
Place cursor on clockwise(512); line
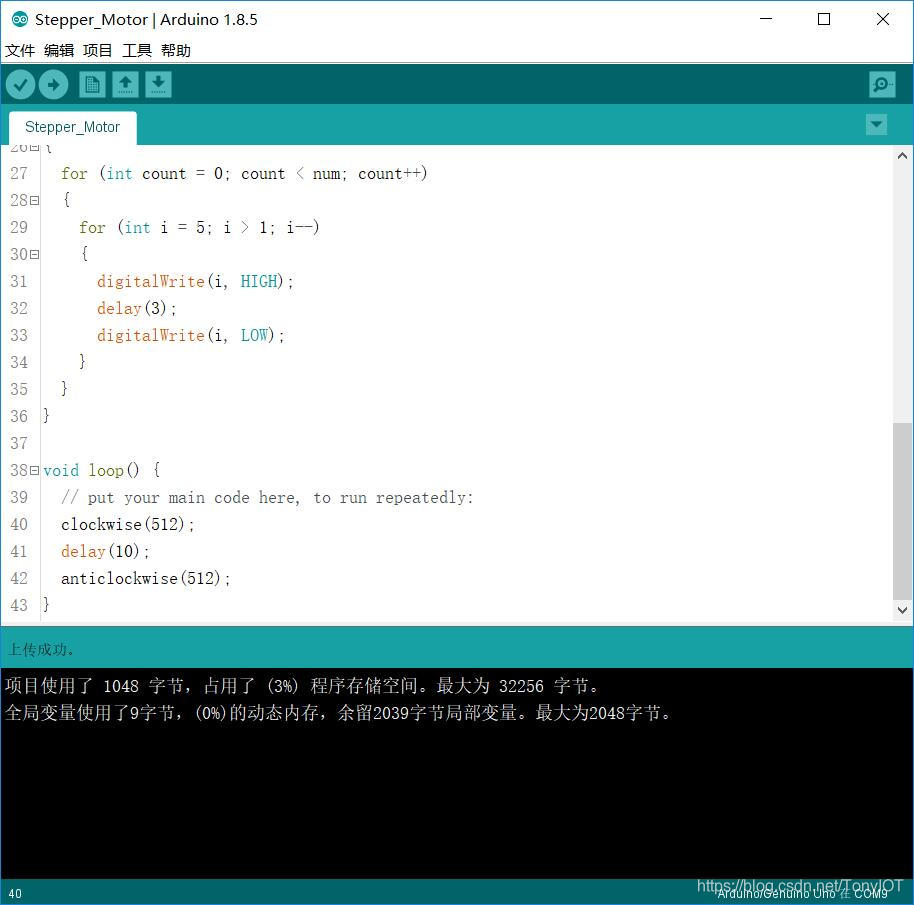click(x=128, y=524)
